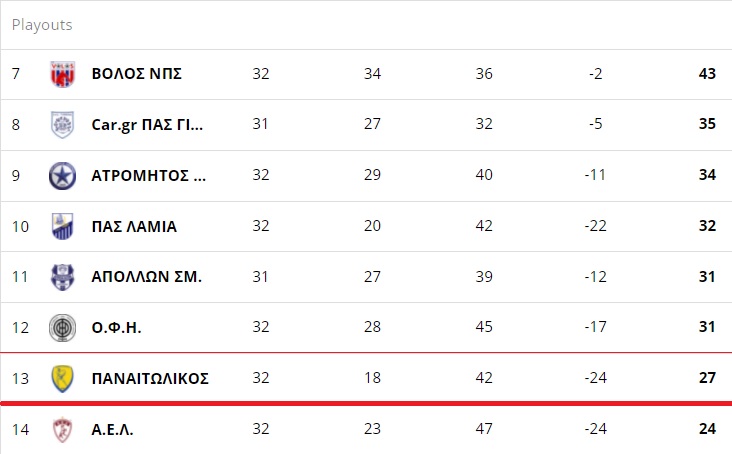Open the ΒΟΛΟΣ ΝΠΣ team page
This screenshot has width=732, height=454.
pyautogui.click(x=136, y=74)
